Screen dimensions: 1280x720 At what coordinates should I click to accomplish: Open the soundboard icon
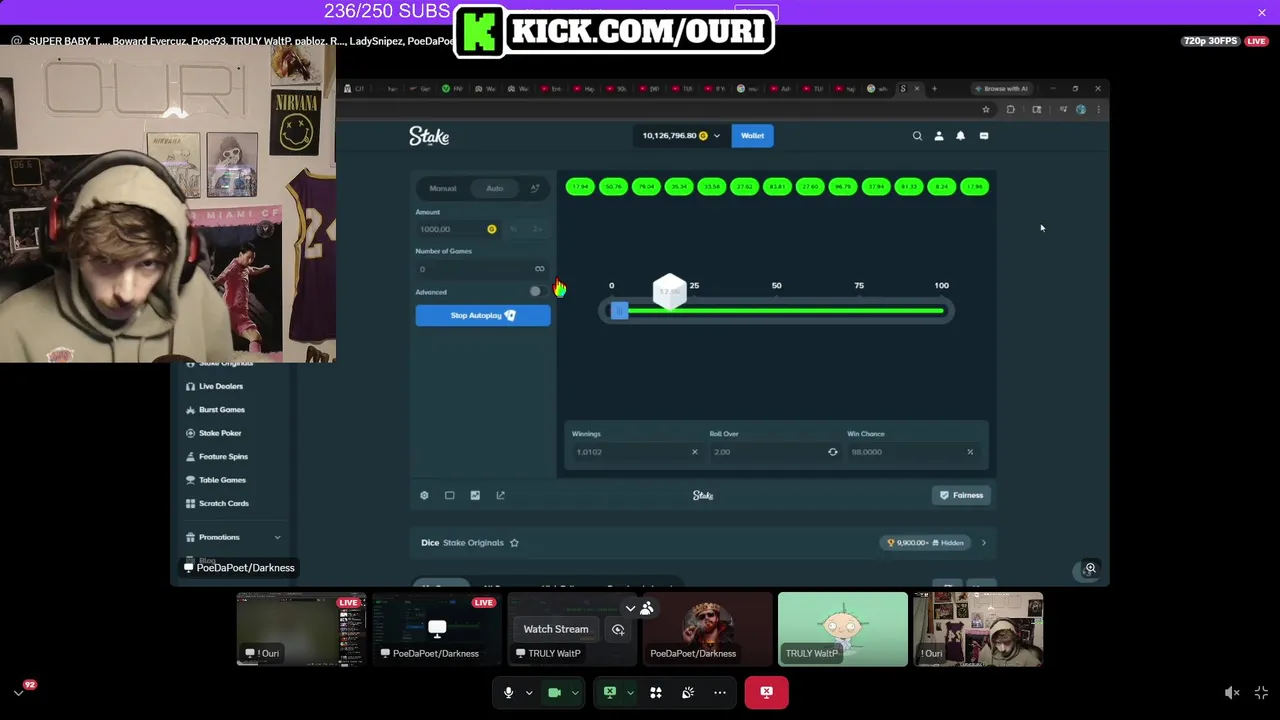coord(688,692)
